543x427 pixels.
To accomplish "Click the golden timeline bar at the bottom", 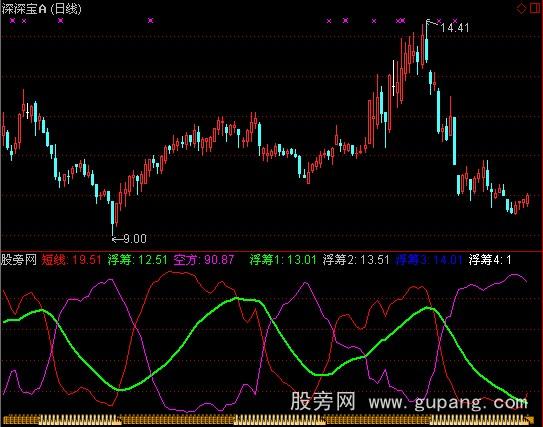I will pos(269,420).
